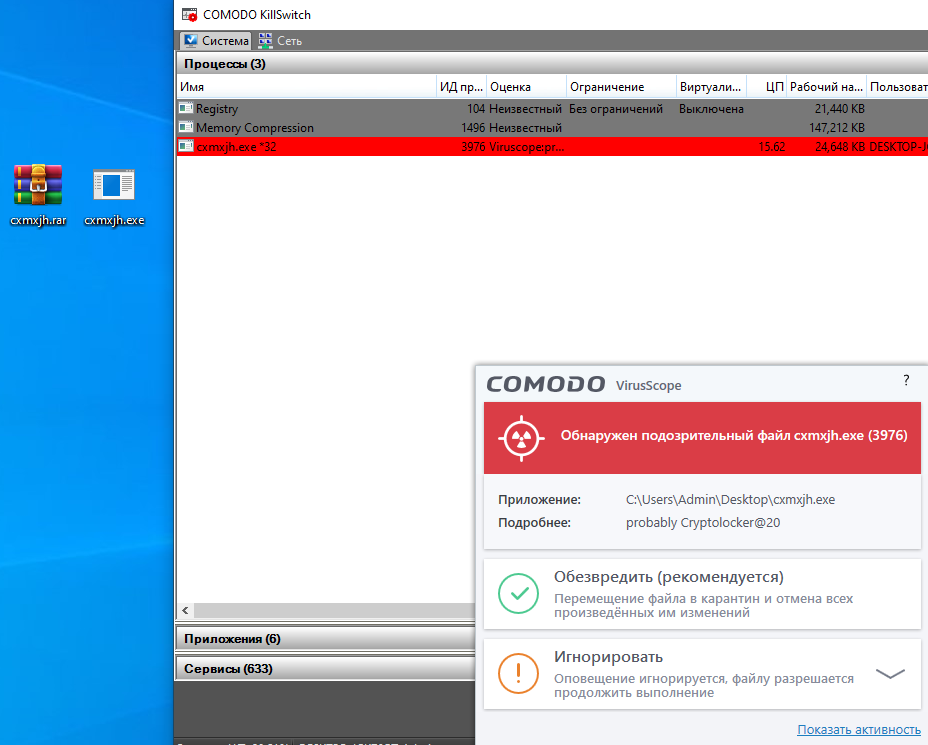Click the cxmxjh.exe process row icon
This screenshot has height=745, width=928.
(x=186, y=146)
